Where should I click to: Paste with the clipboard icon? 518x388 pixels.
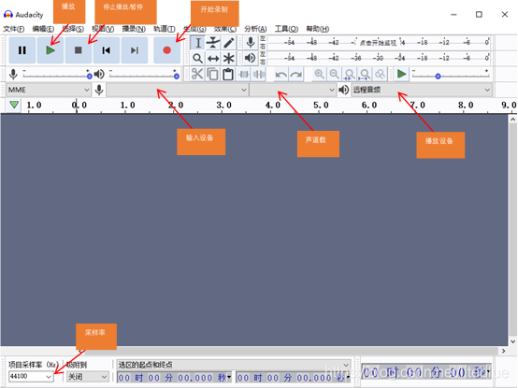pyautogui.click(x=228, y=74)
